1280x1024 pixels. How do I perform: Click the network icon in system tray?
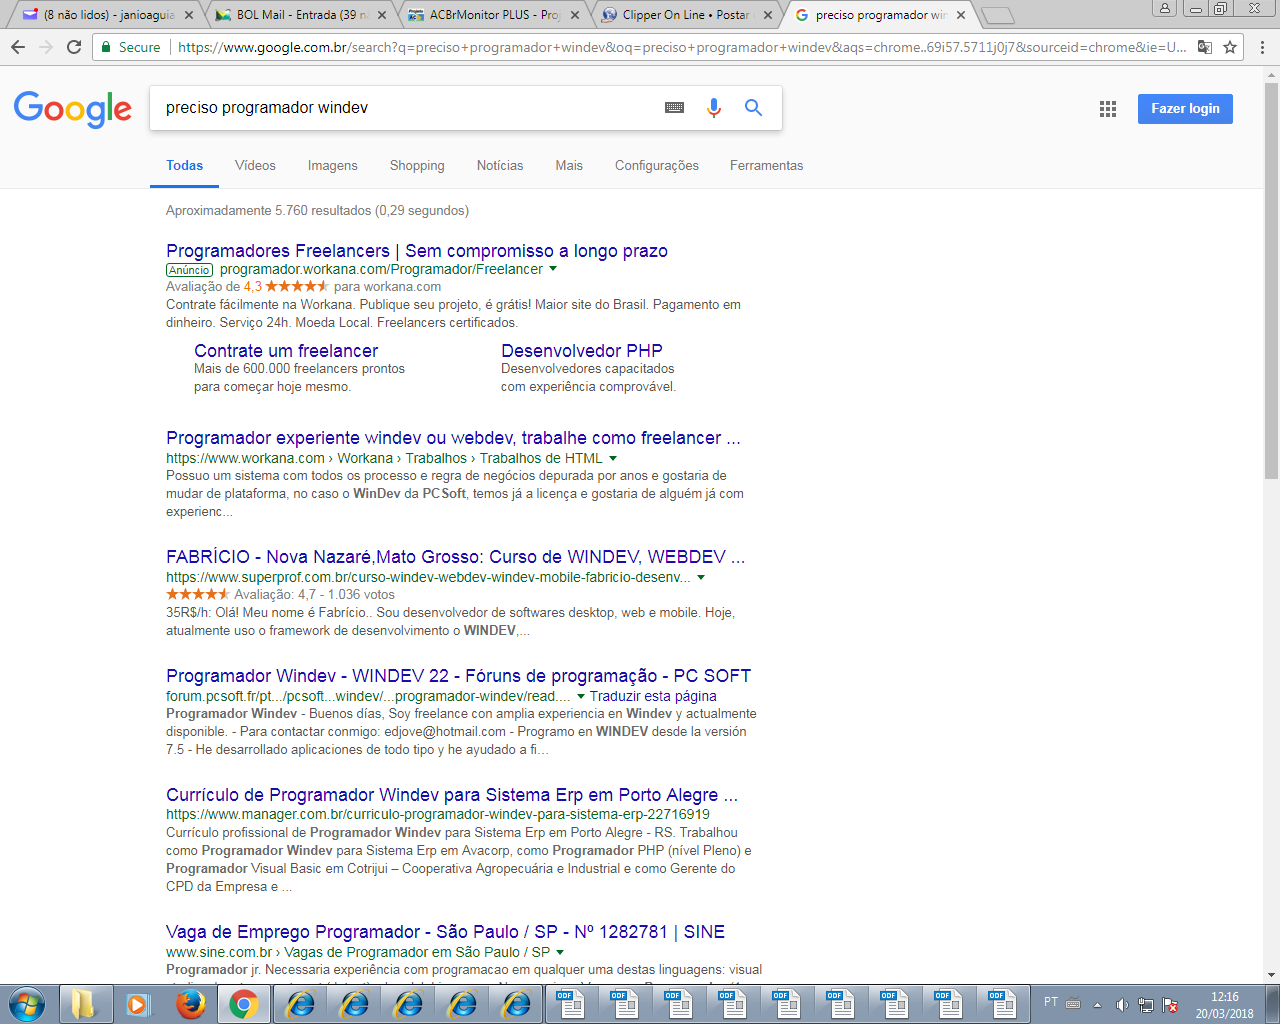click(x=1146, y=1004)
